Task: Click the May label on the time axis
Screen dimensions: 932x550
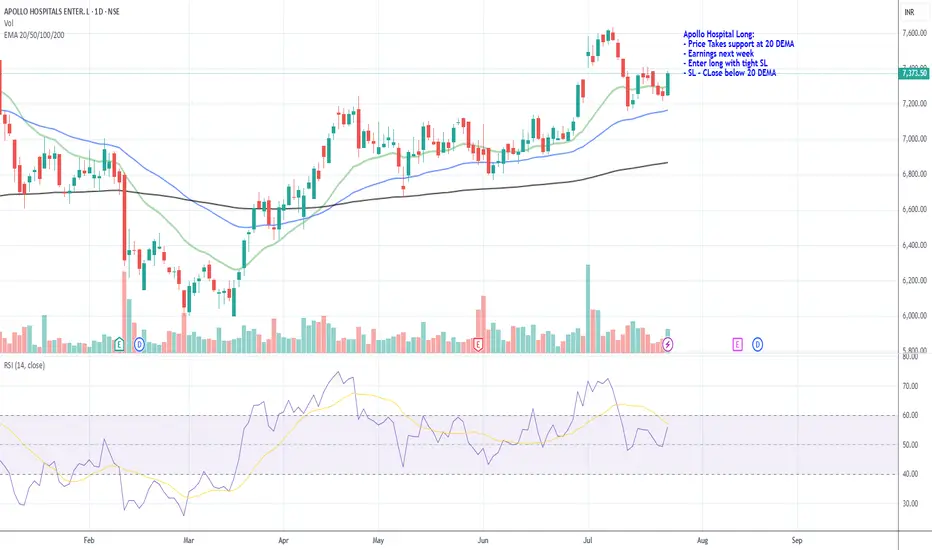Action: tap(378, 540)
